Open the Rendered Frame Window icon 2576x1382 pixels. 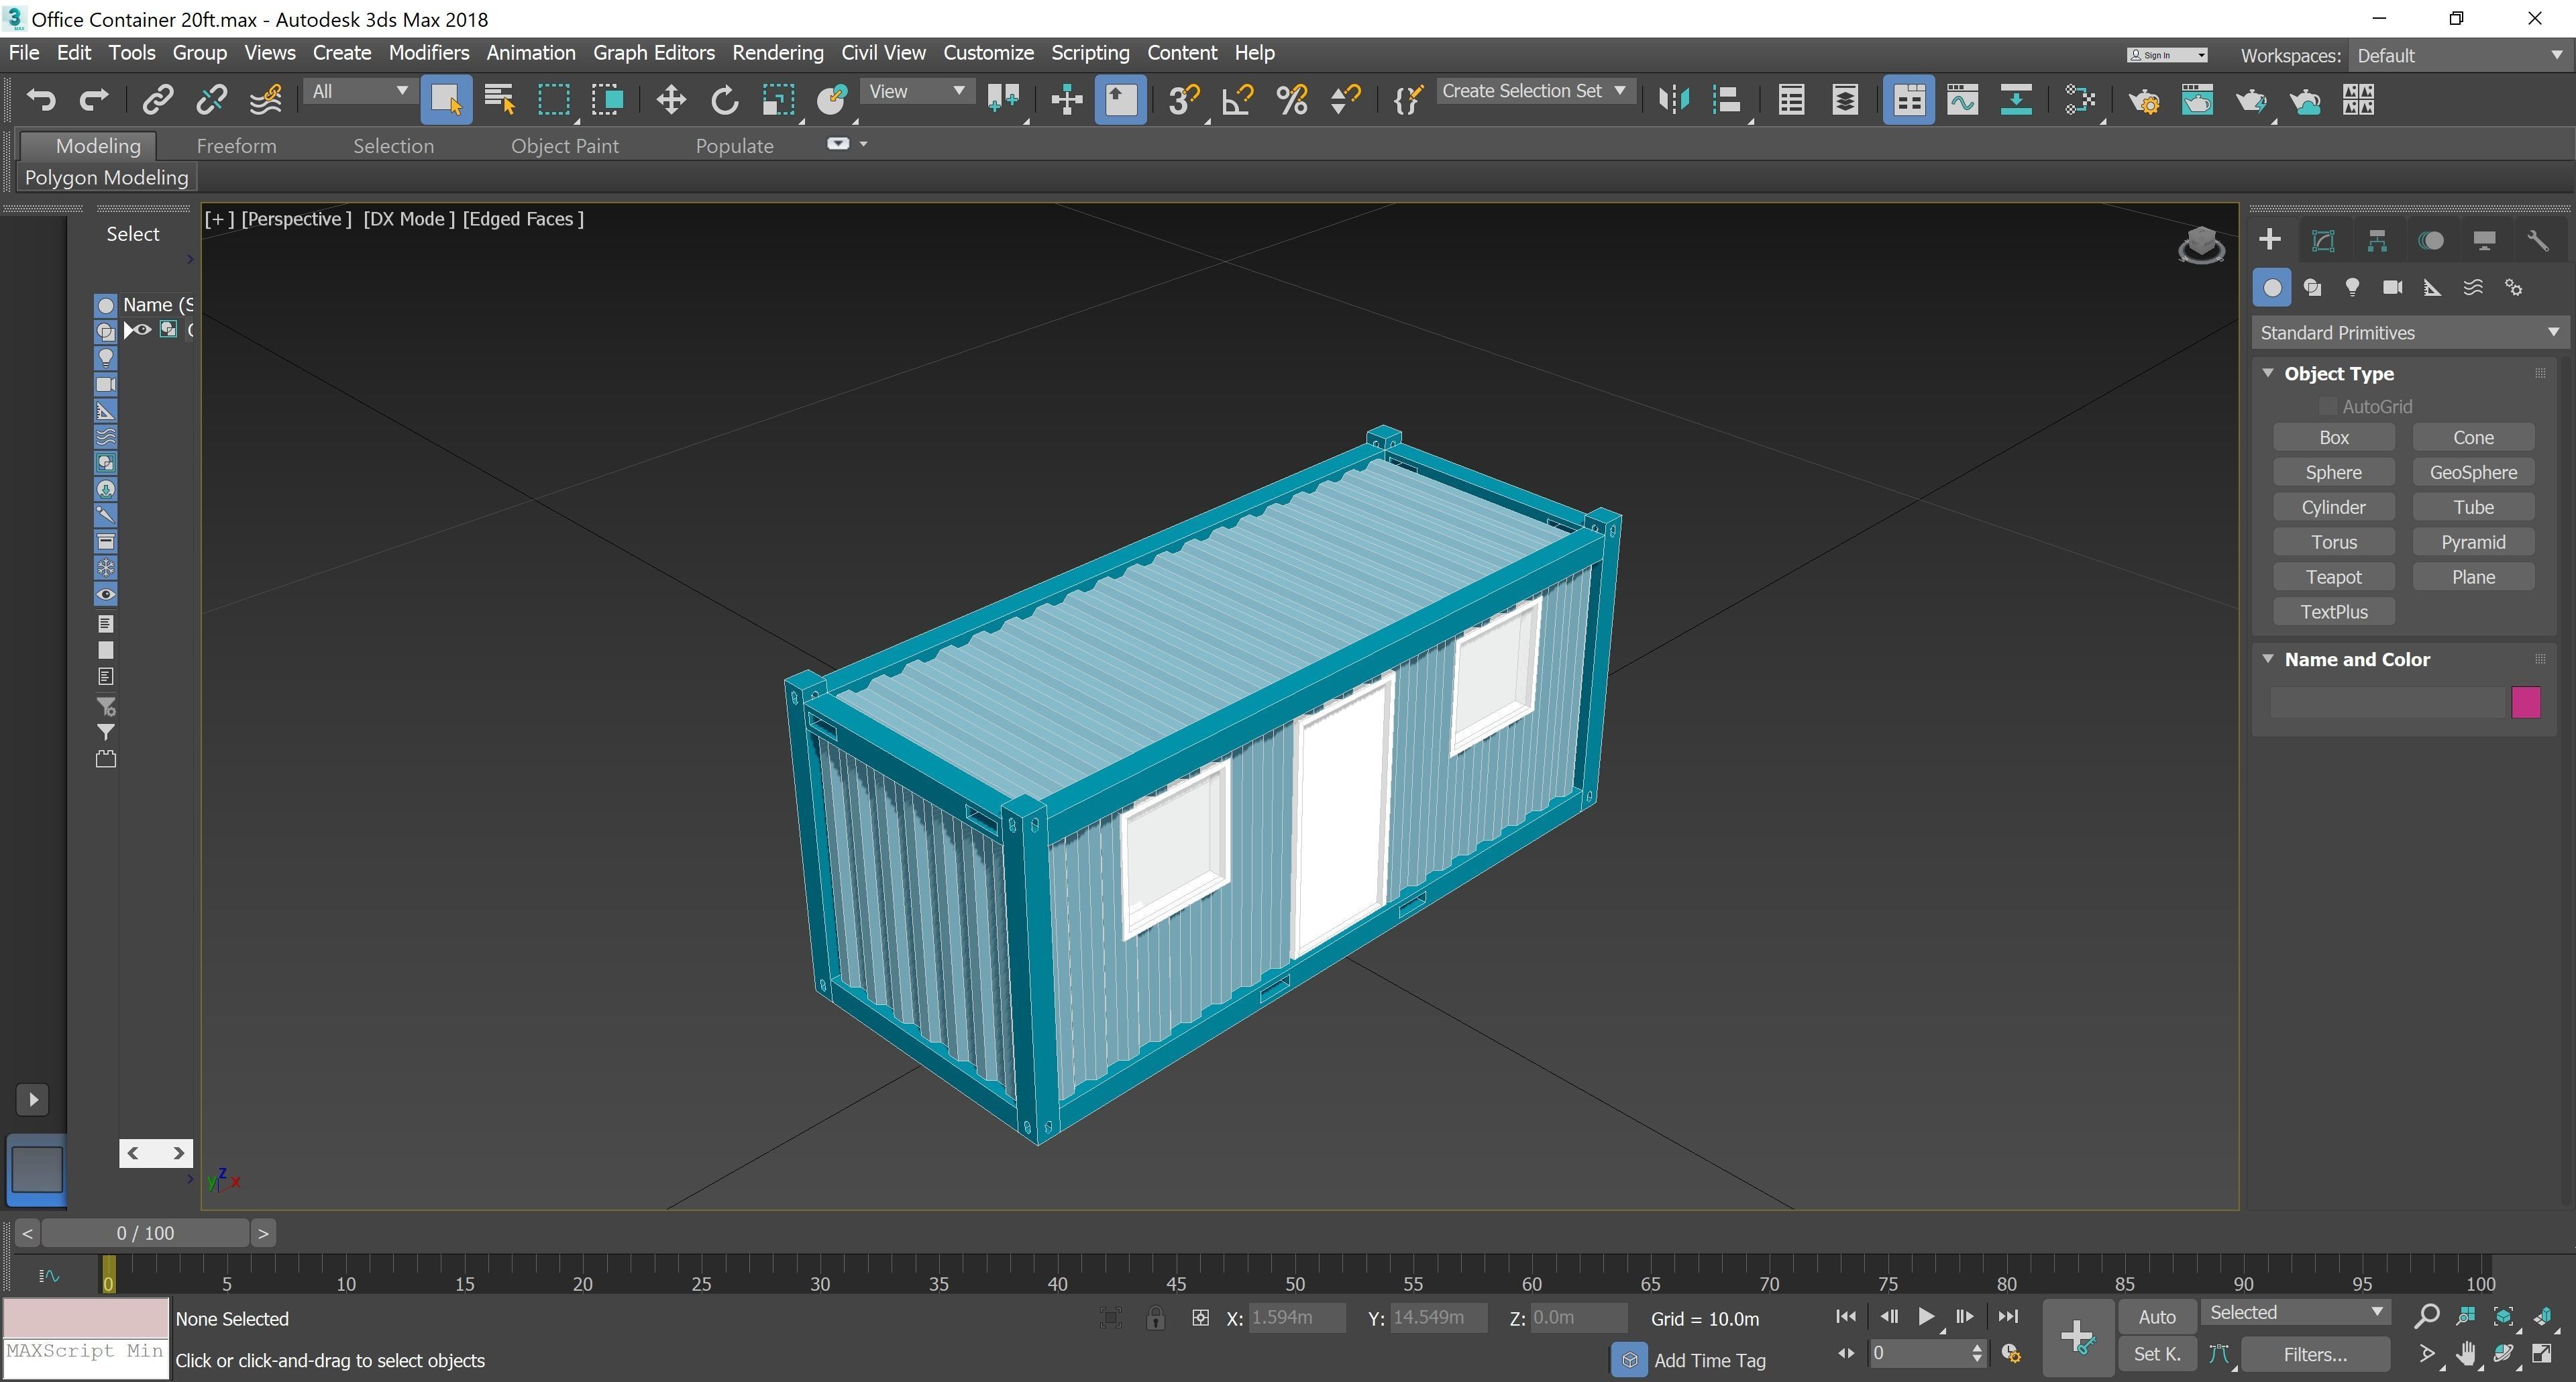point(2197,100)
